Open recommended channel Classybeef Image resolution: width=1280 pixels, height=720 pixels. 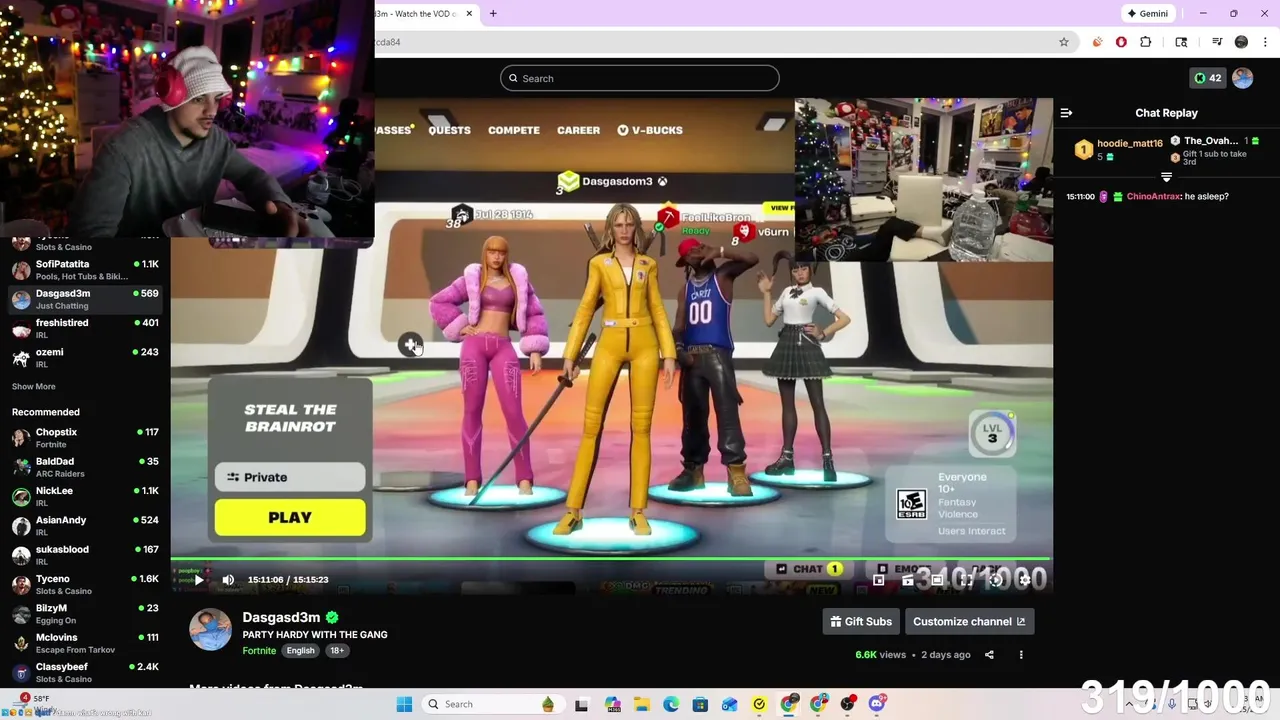pos(85,672)
